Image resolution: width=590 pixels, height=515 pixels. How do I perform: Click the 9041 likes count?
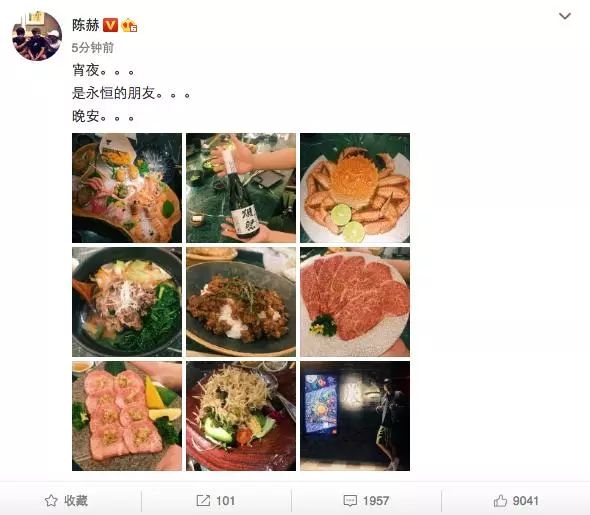point(526,501)
